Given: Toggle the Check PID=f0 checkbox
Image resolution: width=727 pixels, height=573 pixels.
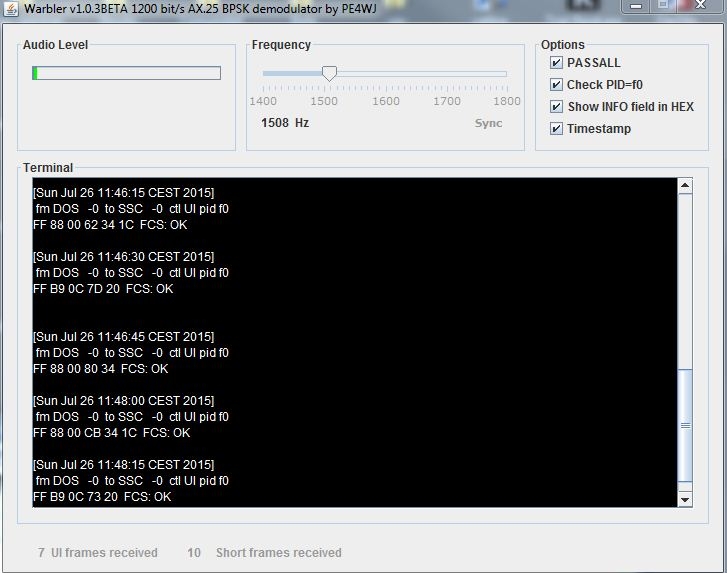Looking at the screenshot, I should [x=557, y=85].
